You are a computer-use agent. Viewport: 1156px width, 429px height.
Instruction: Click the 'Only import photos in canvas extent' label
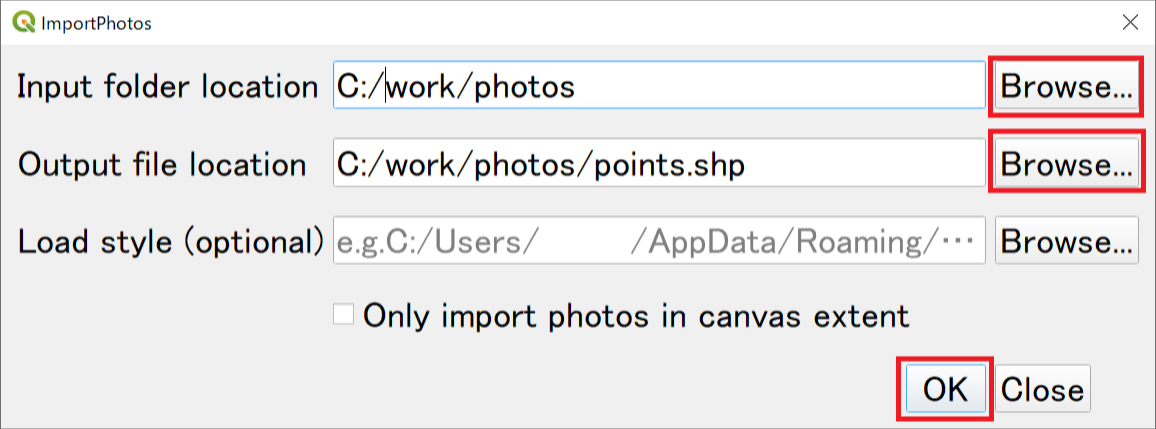click(637, 316)
